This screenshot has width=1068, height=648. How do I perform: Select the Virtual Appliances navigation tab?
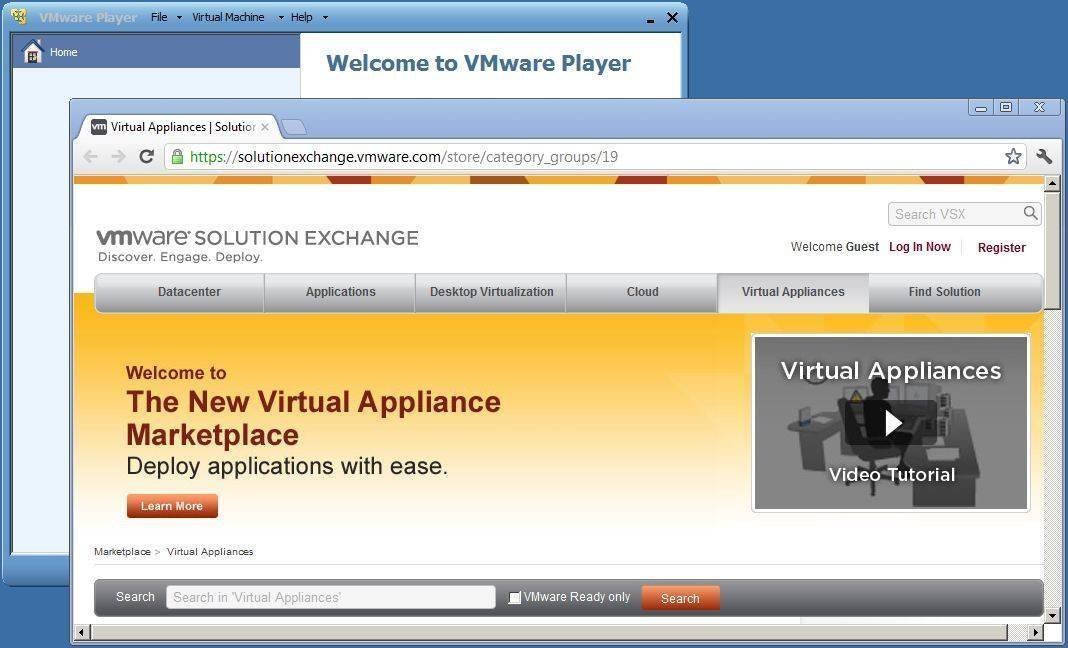794,292
